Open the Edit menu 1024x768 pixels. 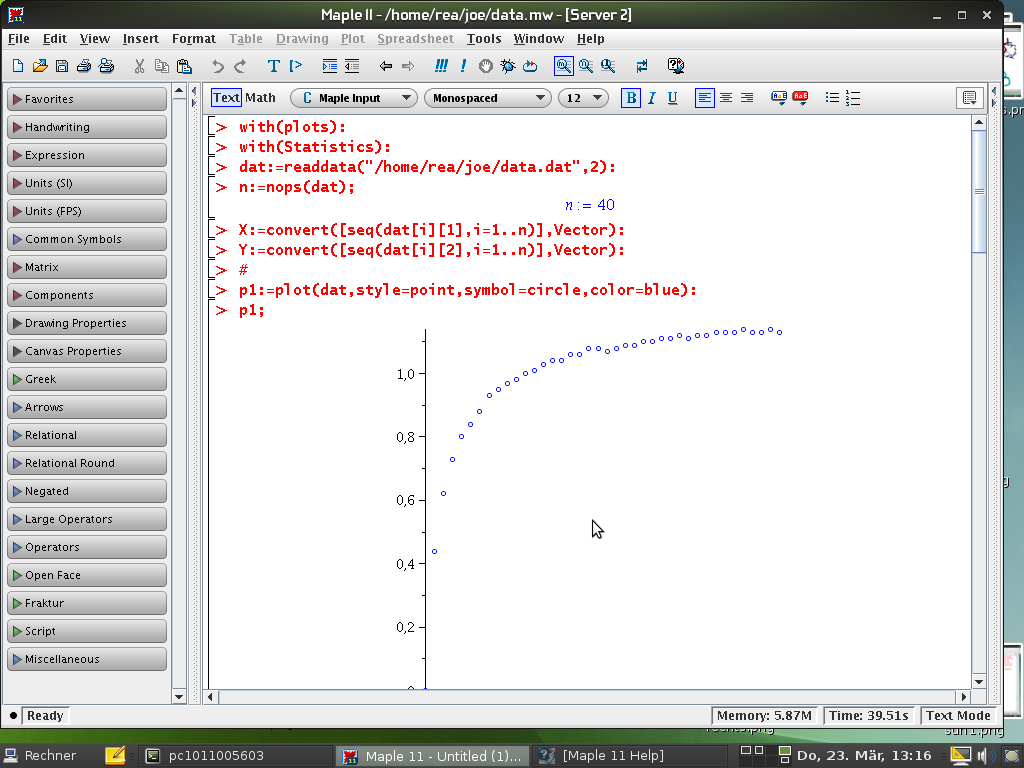55,39
